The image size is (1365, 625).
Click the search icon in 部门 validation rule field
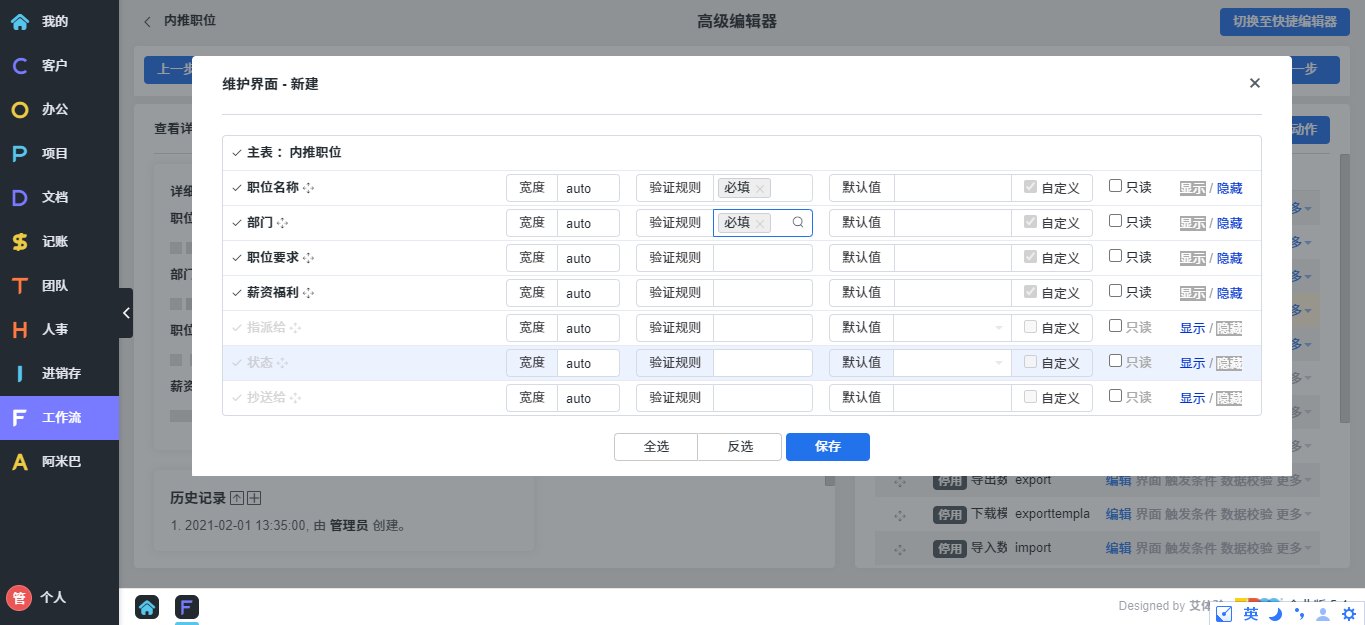[798, 223]
